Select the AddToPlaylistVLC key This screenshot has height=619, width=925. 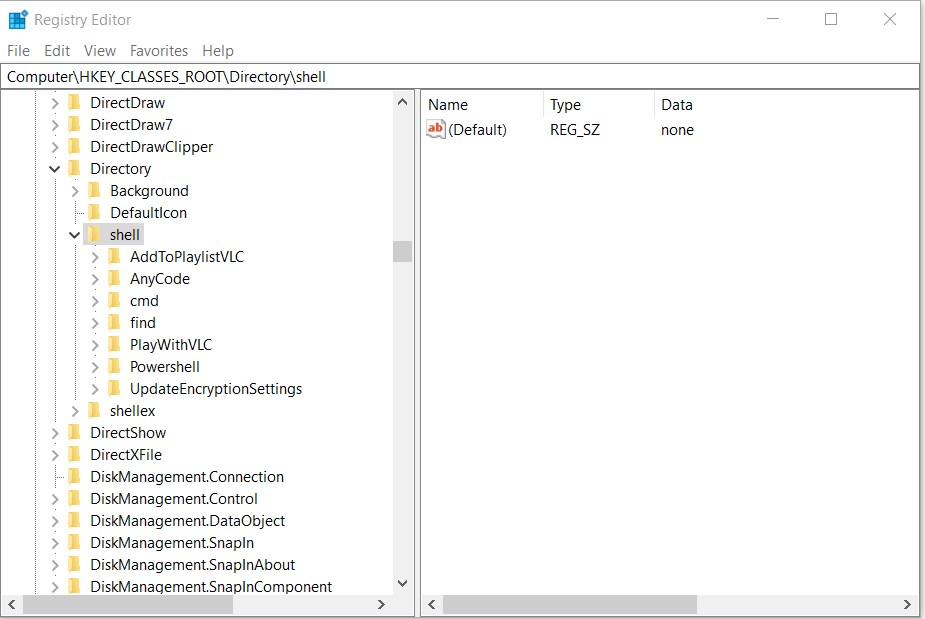click(186, 257)
